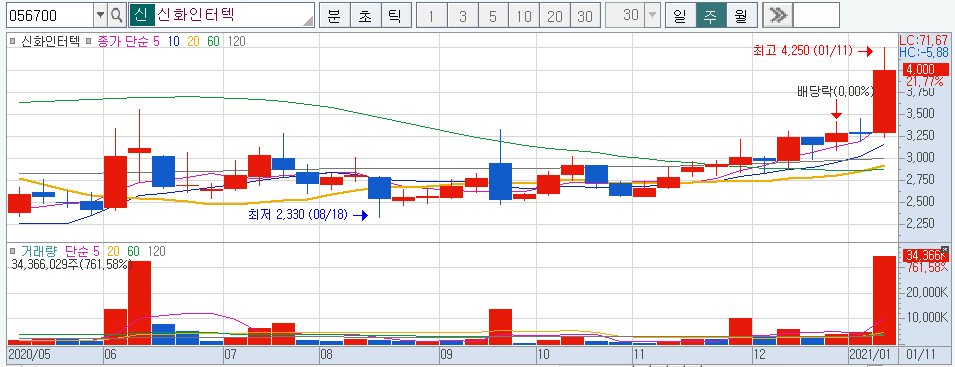Viewport: 955px width, 367px height.
Task: Click the tallest red volume bar in June
Action: coord(139,303)
